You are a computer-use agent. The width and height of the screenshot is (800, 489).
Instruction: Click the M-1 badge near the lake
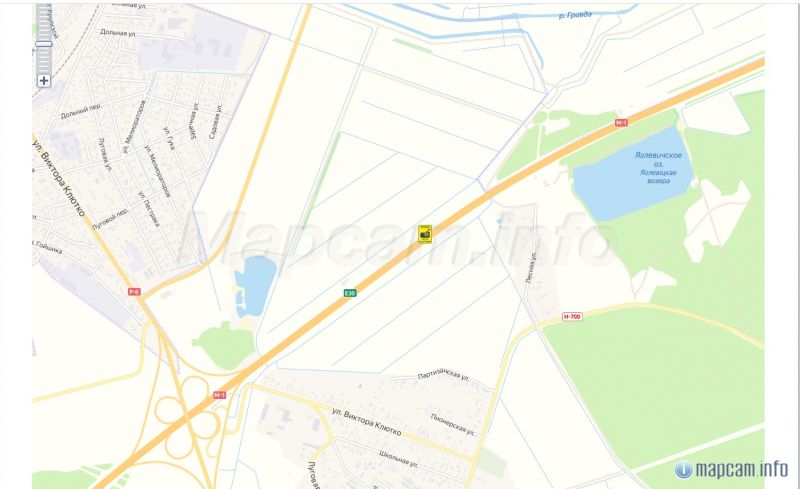tap(621, 123)
